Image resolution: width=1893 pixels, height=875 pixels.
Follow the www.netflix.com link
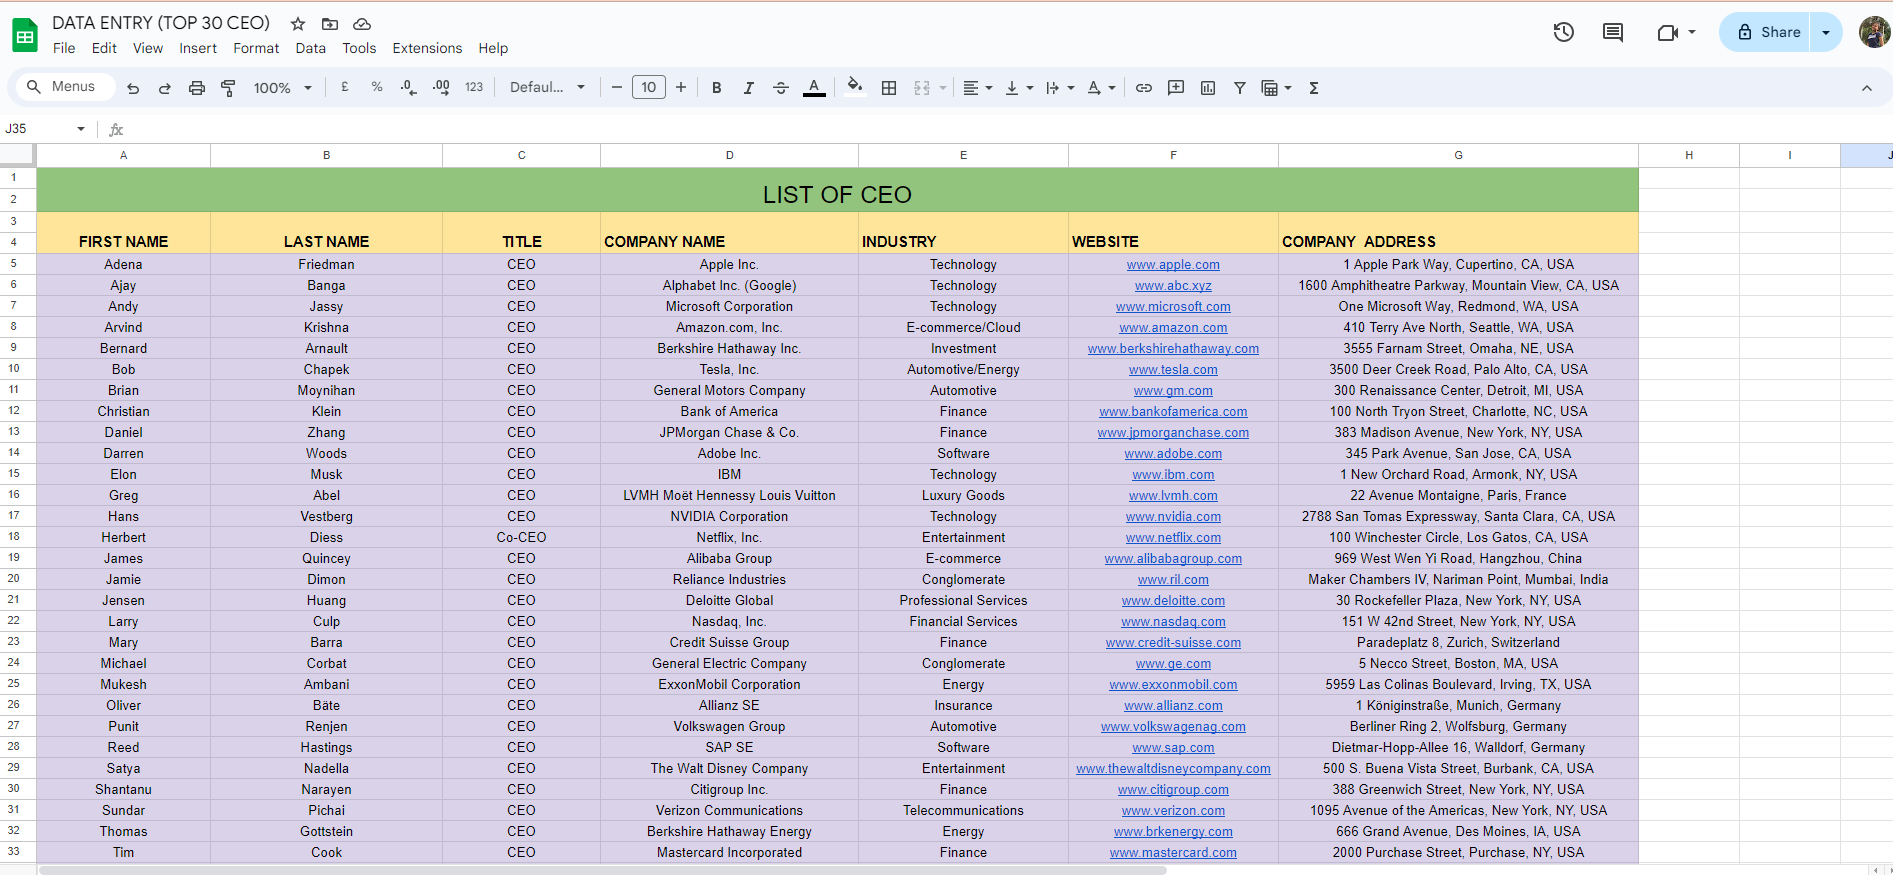click(1173, 538)
